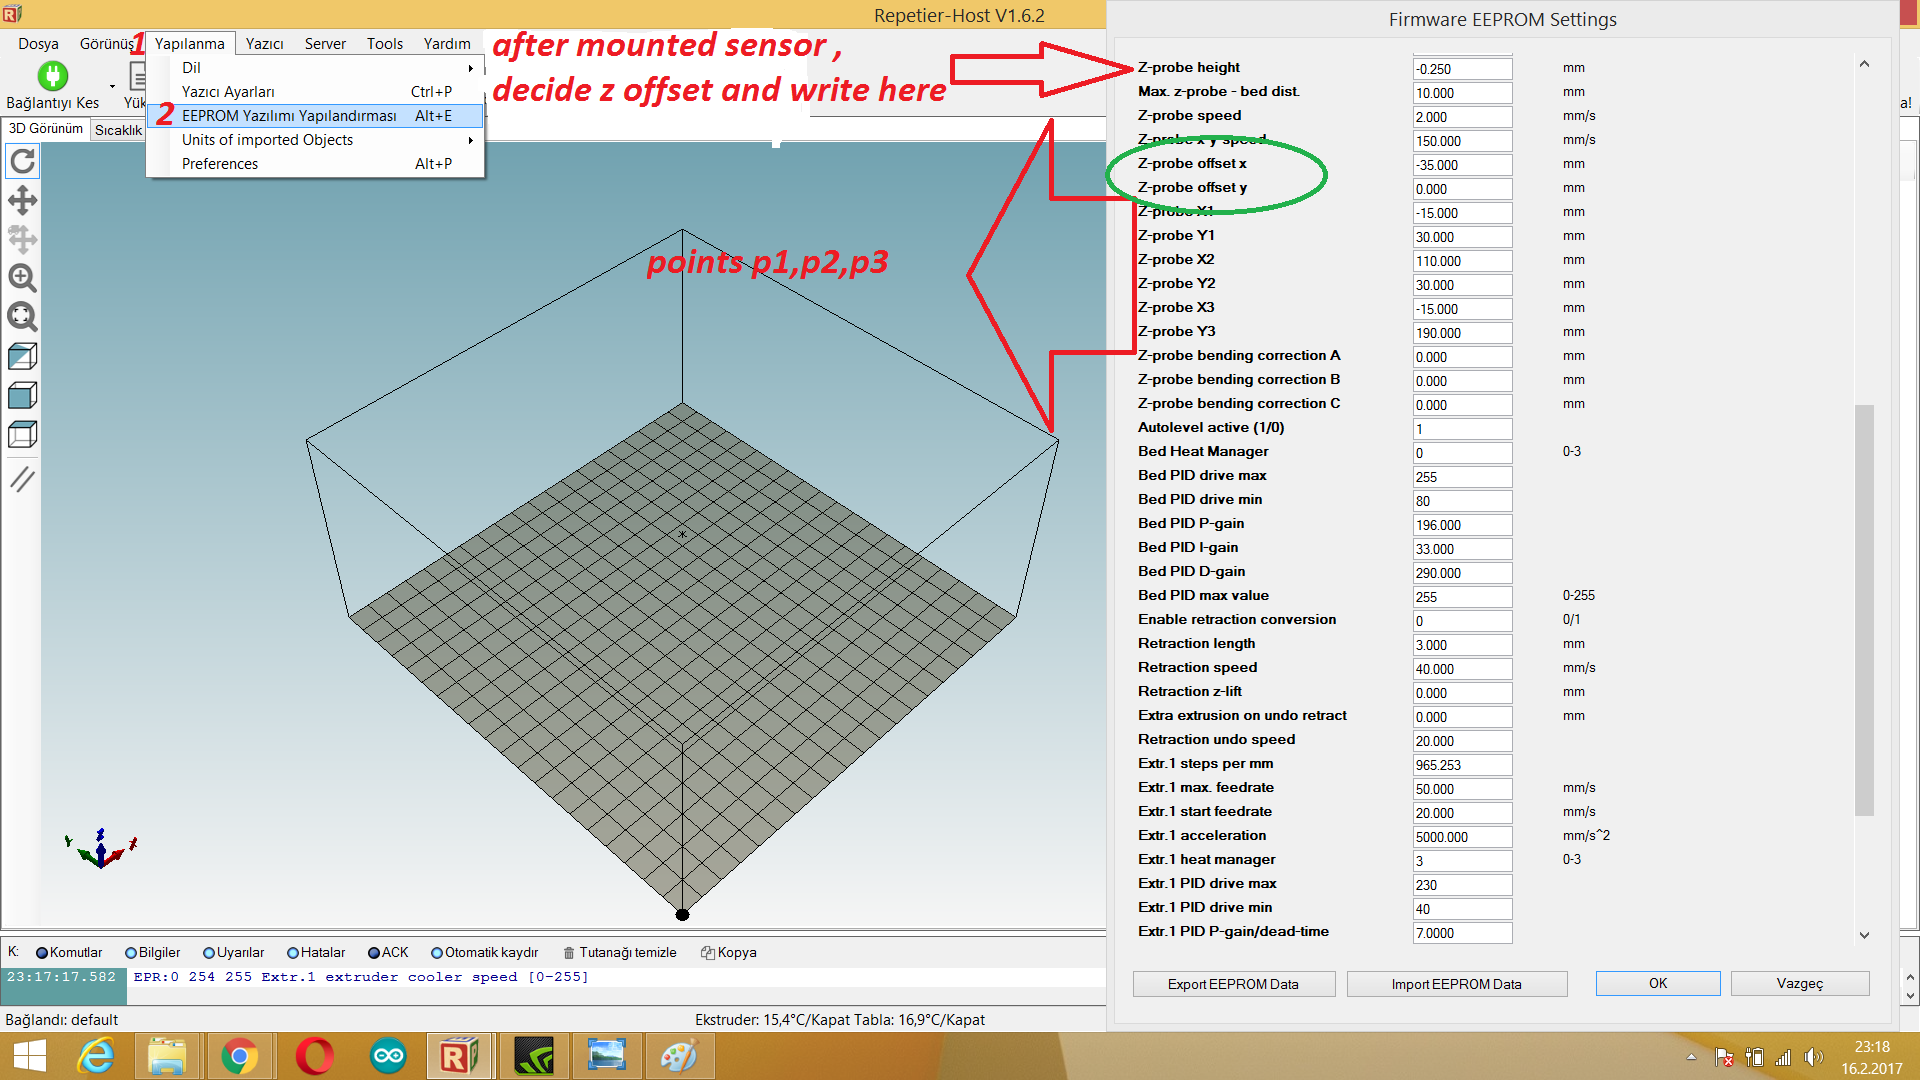The height and width of the screenshot is (1080, 1920).
Task: Click the zoom in magnifier icon
Action: 22,278
